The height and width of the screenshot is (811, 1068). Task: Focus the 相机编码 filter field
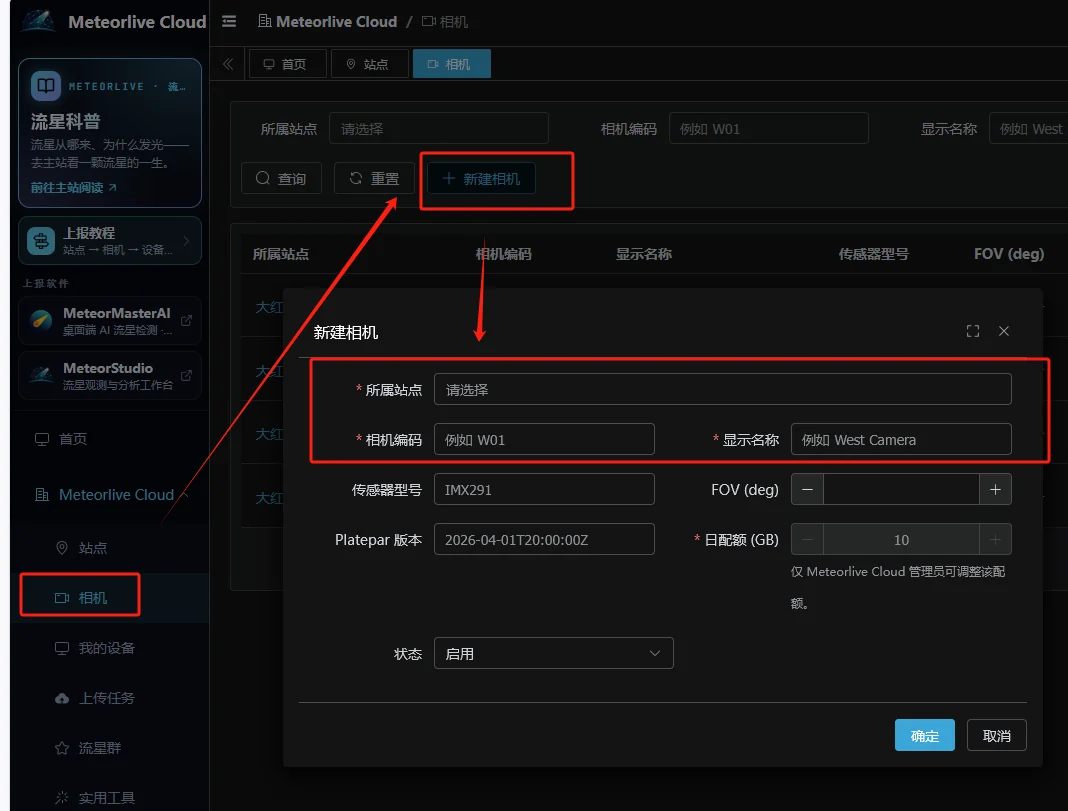768,129
